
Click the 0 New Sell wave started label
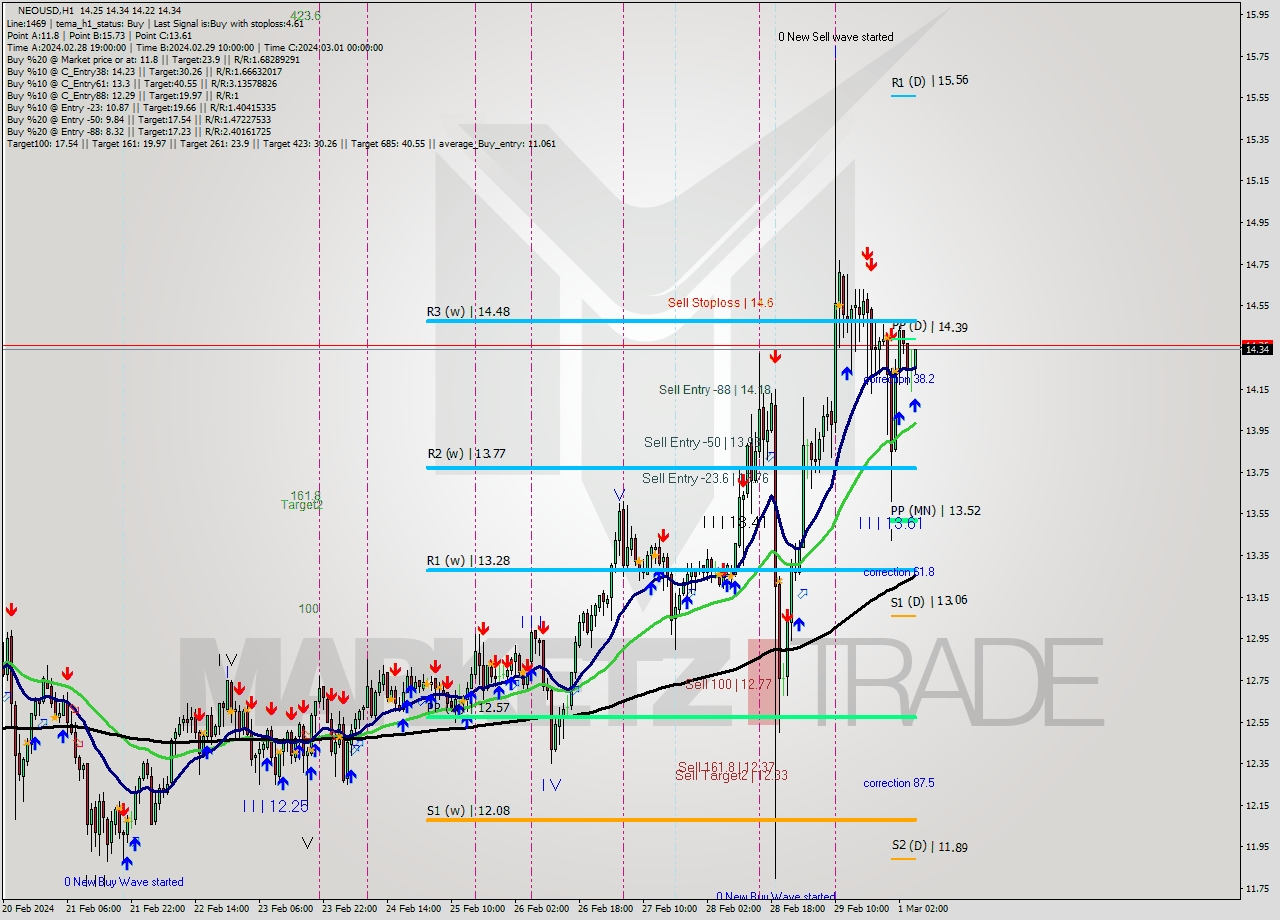pos(836,37)
